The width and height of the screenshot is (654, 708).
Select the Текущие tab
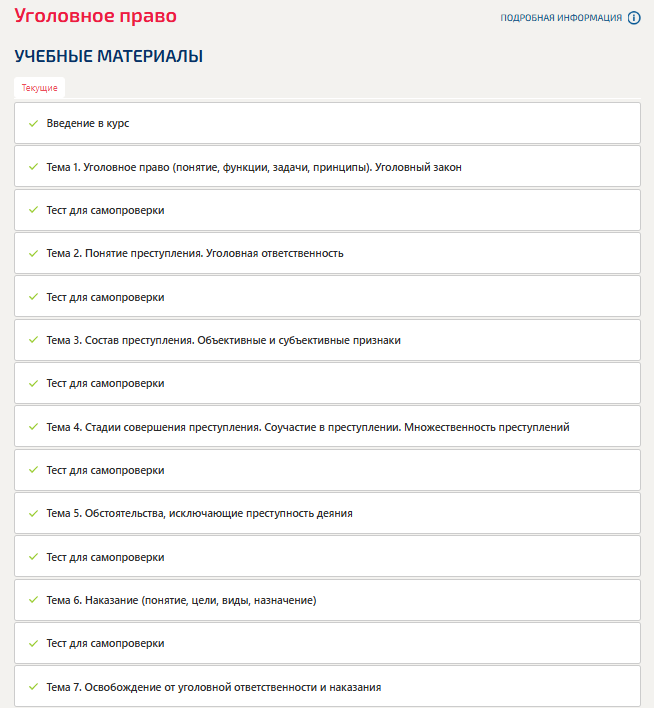click(40, 88)
